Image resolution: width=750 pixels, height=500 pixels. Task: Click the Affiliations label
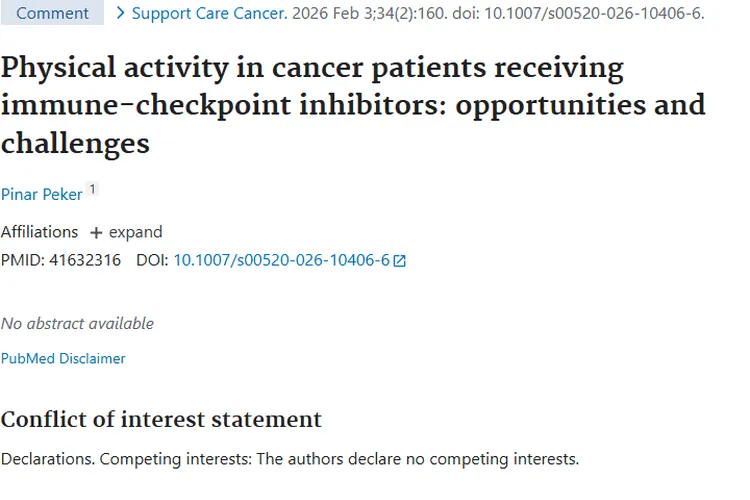point(39,232)
